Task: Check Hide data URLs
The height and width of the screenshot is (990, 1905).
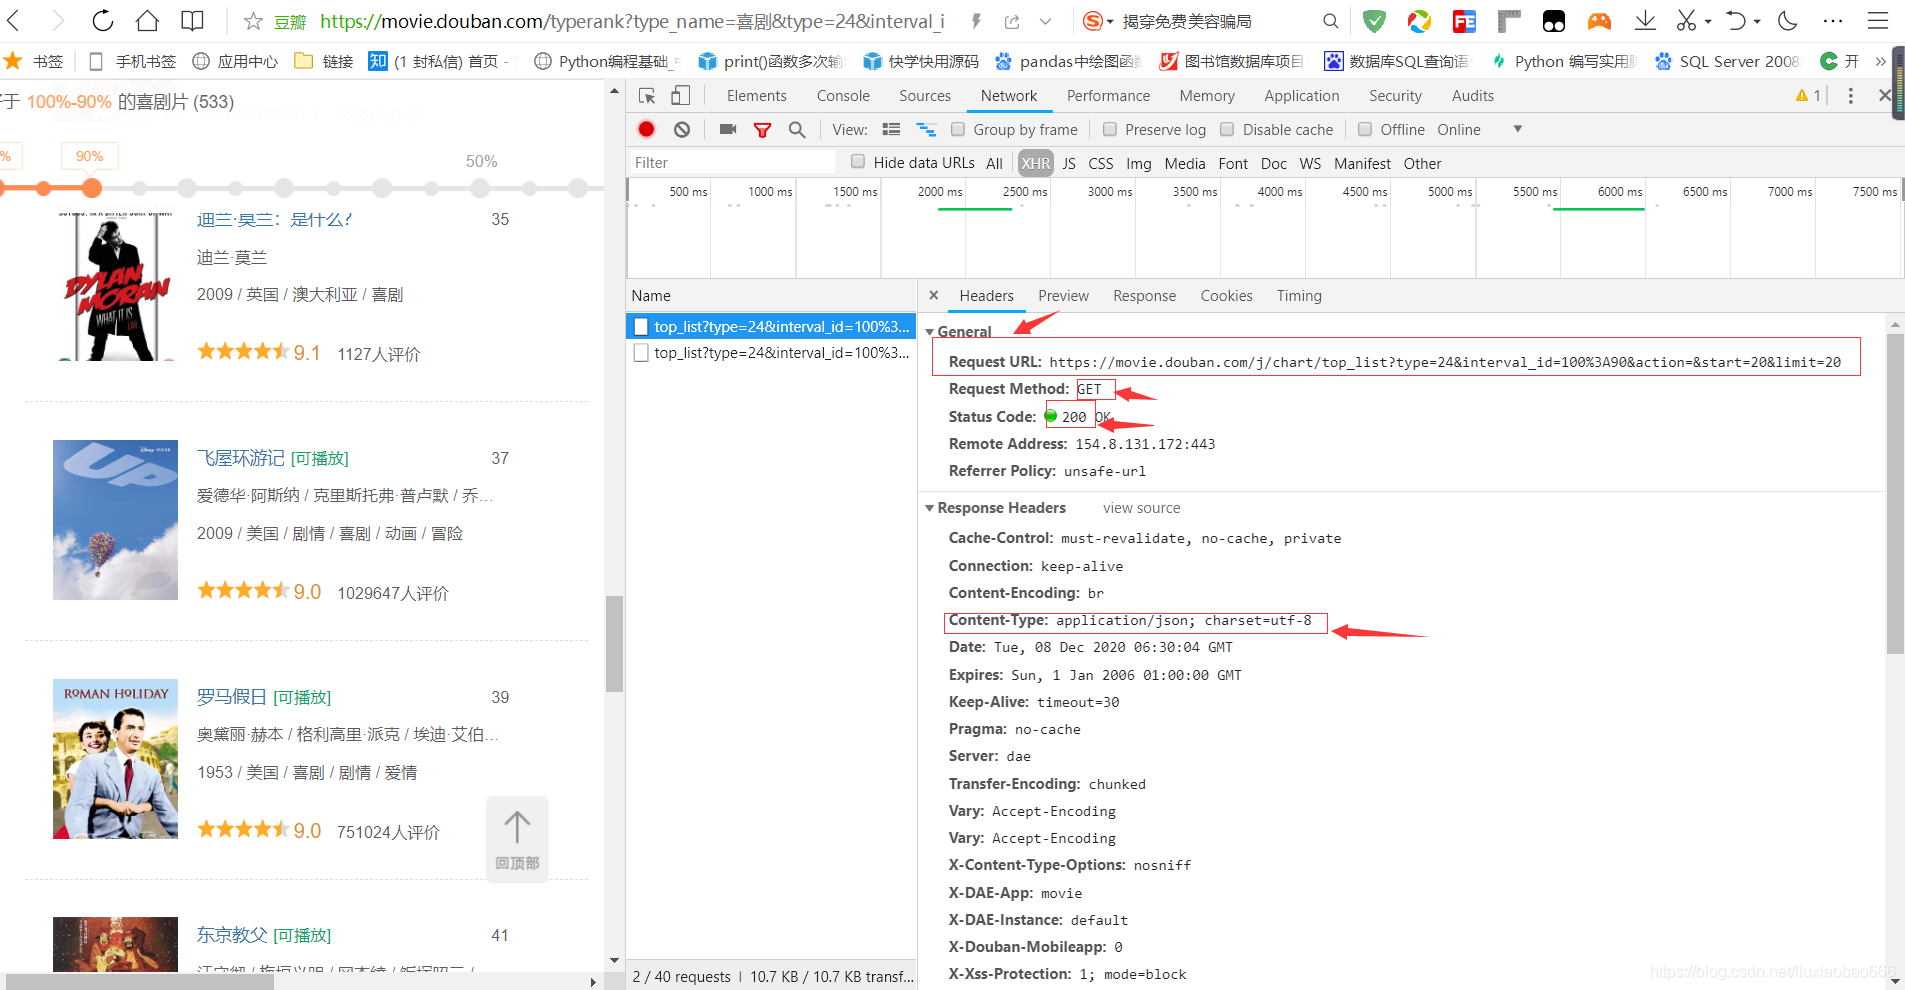Action: (x=858, y=161)
